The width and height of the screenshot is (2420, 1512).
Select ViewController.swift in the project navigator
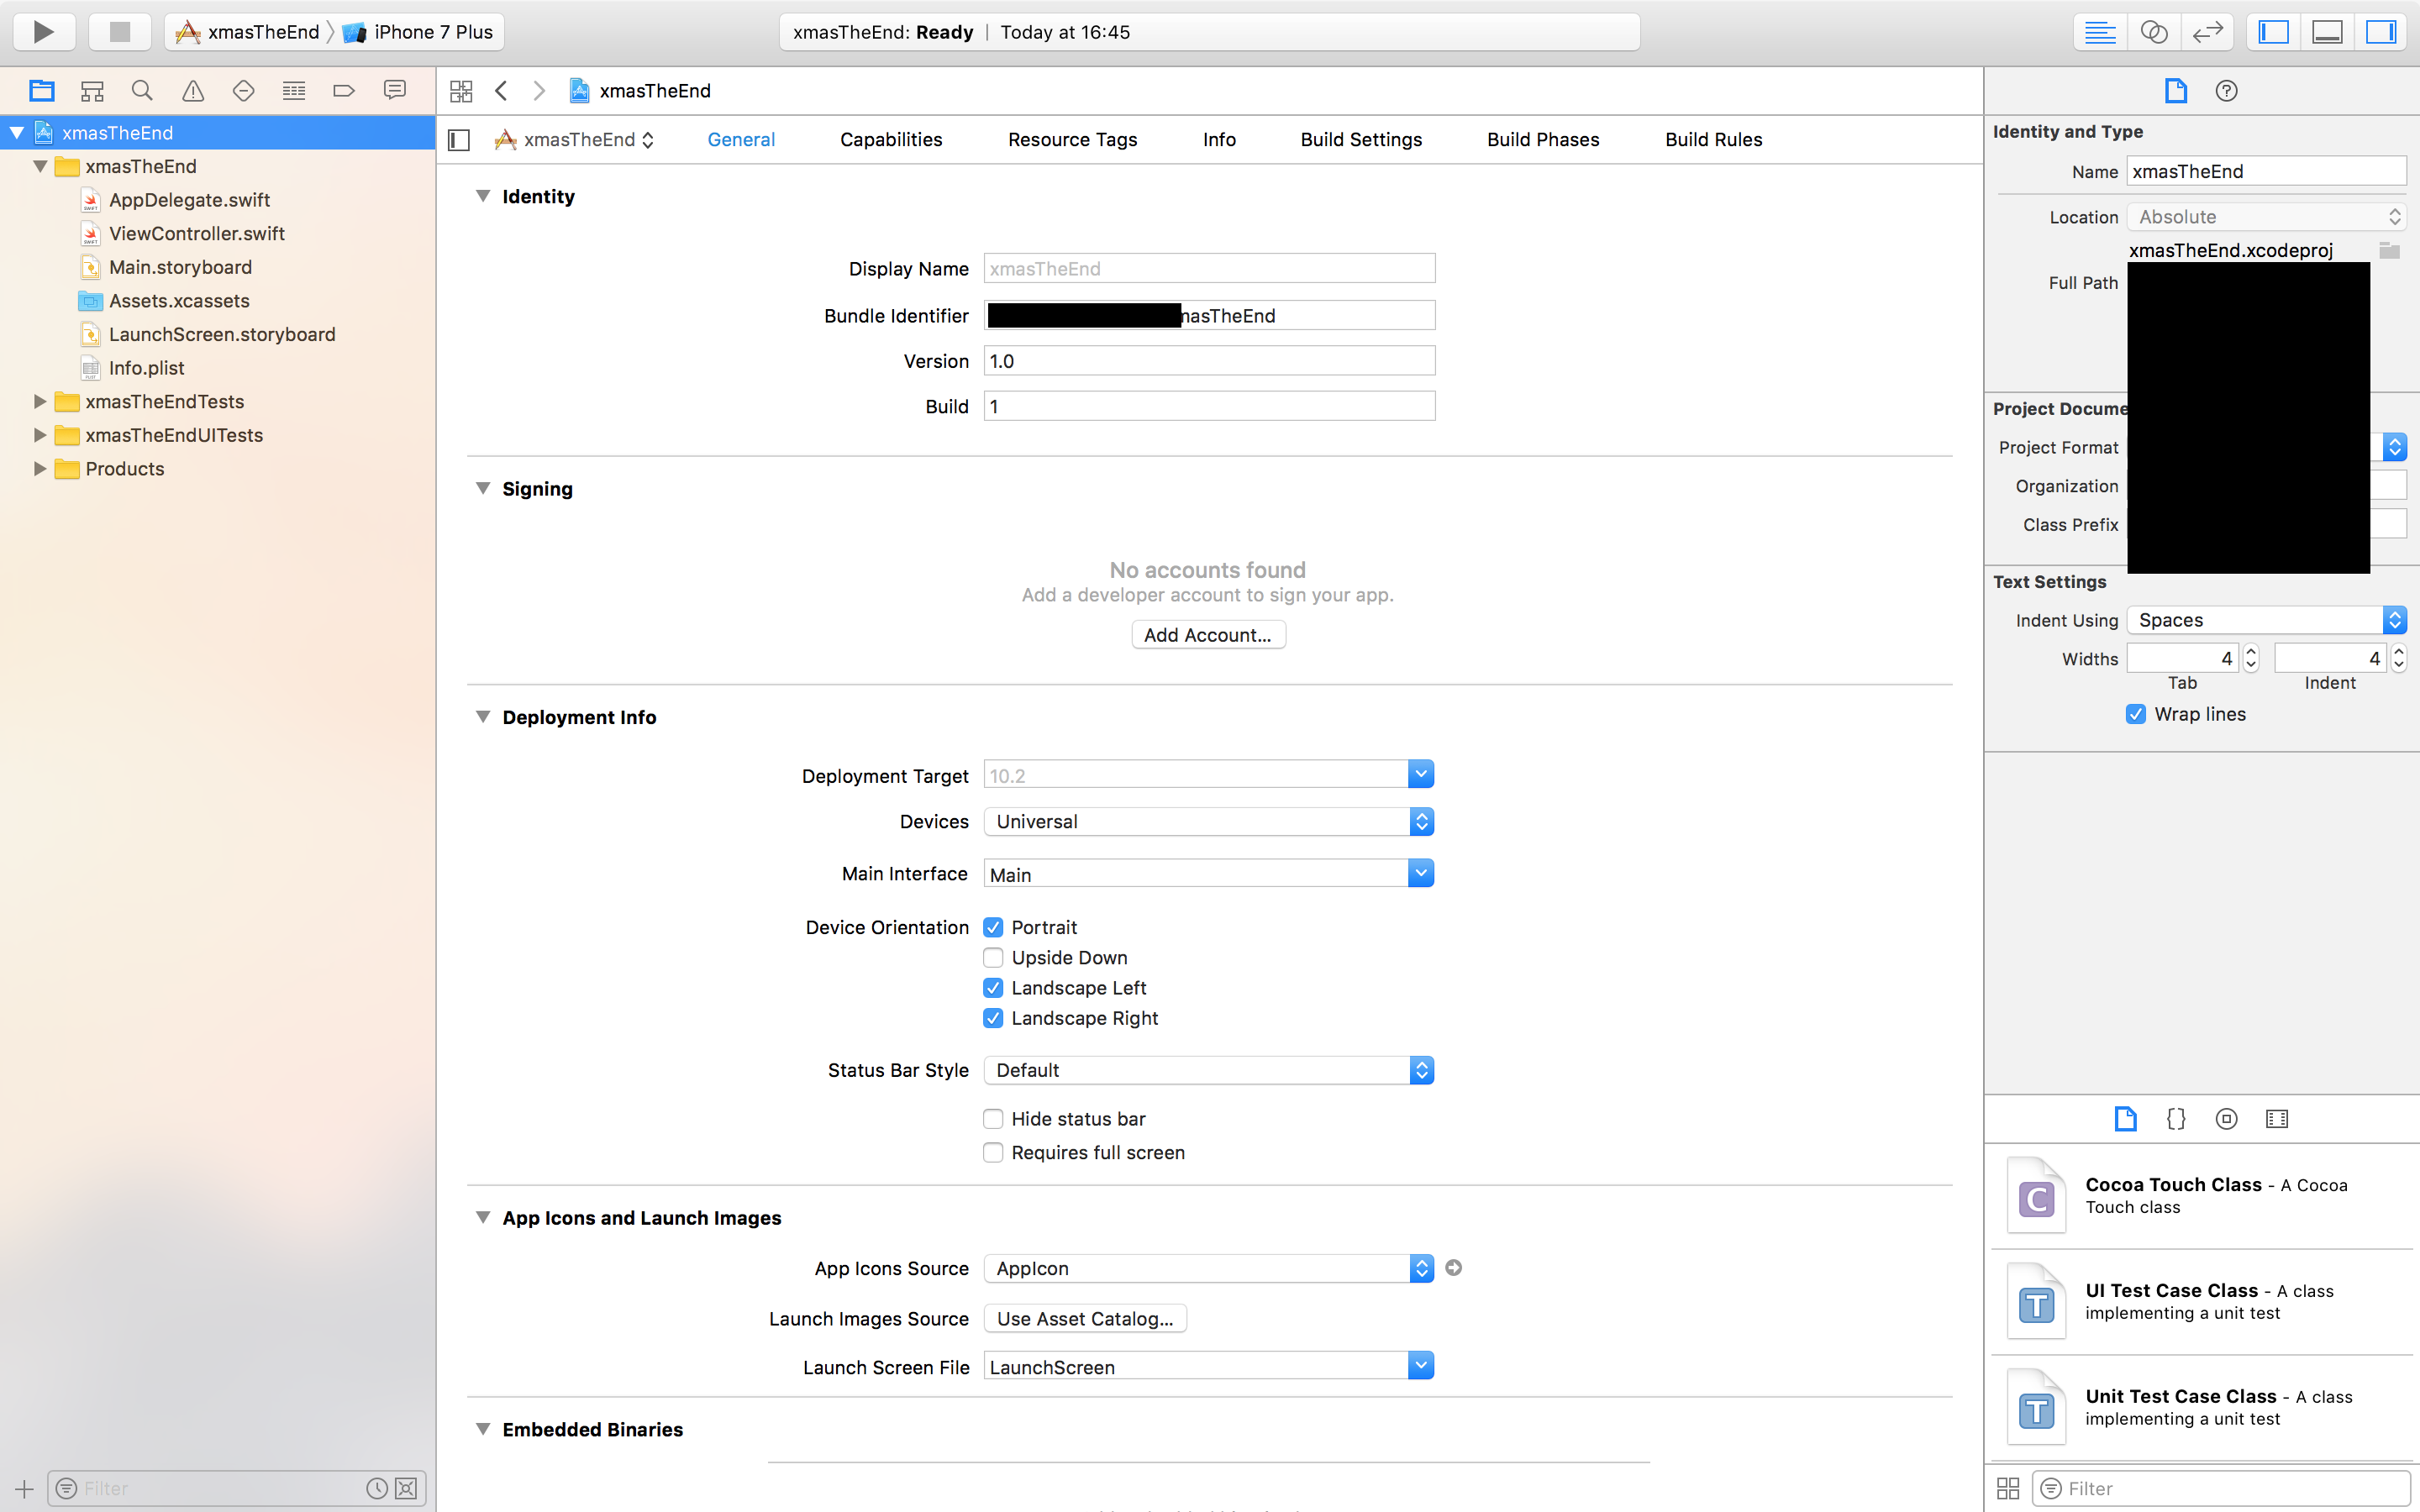point(196,233)
